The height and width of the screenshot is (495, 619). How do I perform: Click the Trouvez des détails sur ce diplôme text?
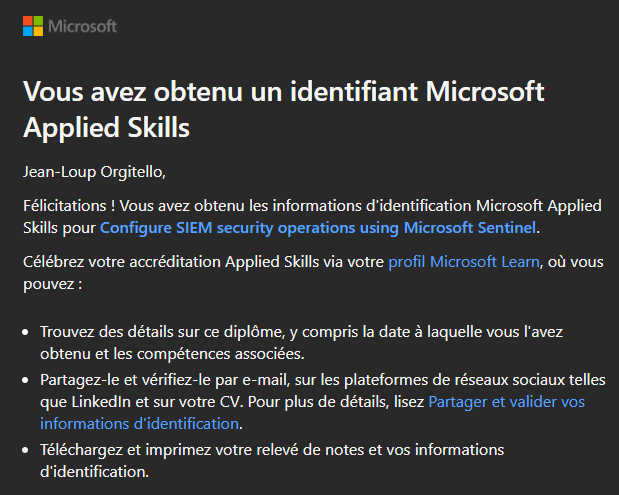[162, 332]
